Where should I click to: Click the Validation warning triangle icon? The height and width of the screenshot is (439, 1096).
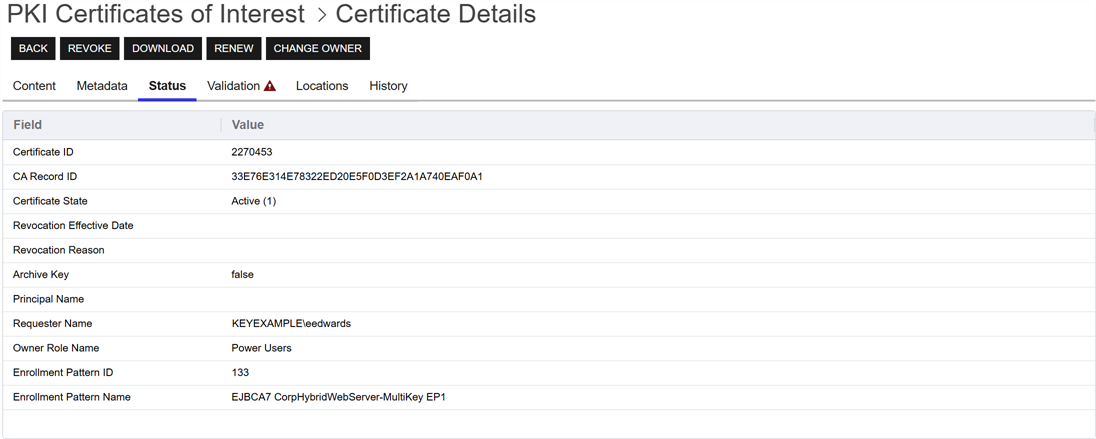point(270,86)
